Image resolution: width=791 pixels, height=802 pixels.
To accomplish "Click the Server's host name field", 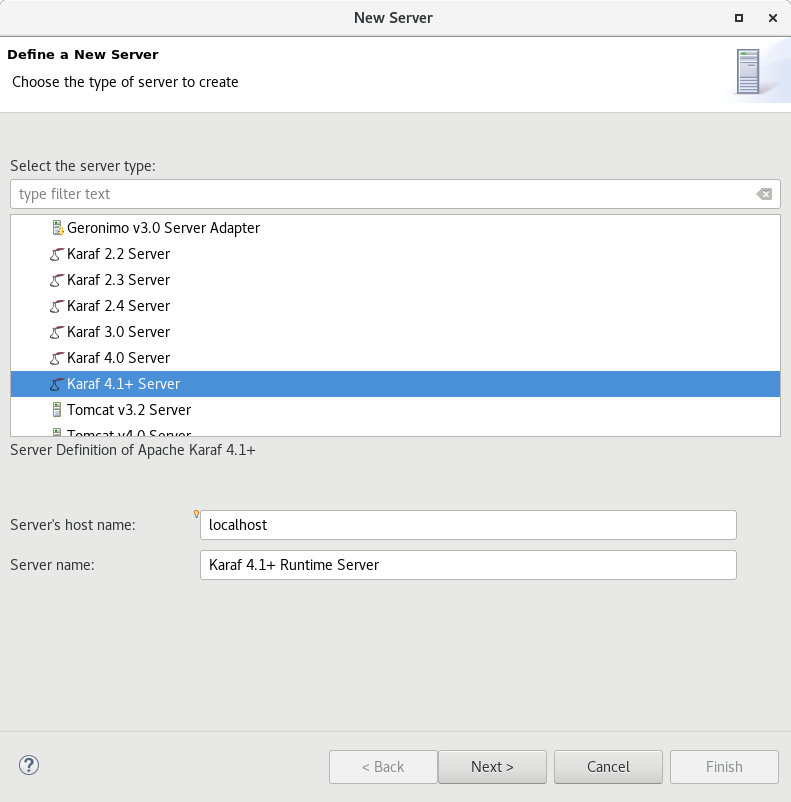I will point(468,525).
